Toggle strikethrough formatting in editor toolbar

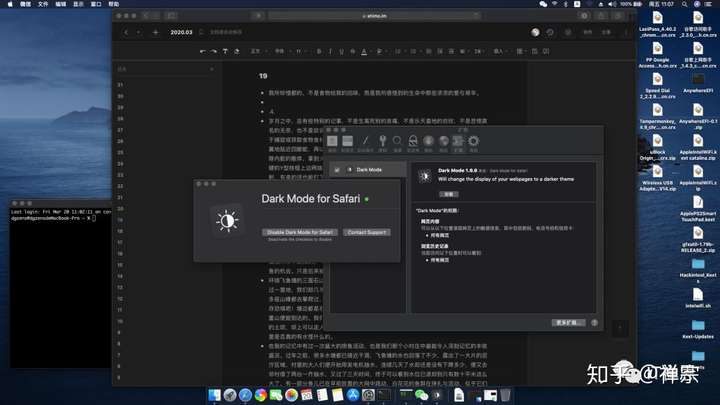[353, 51]
